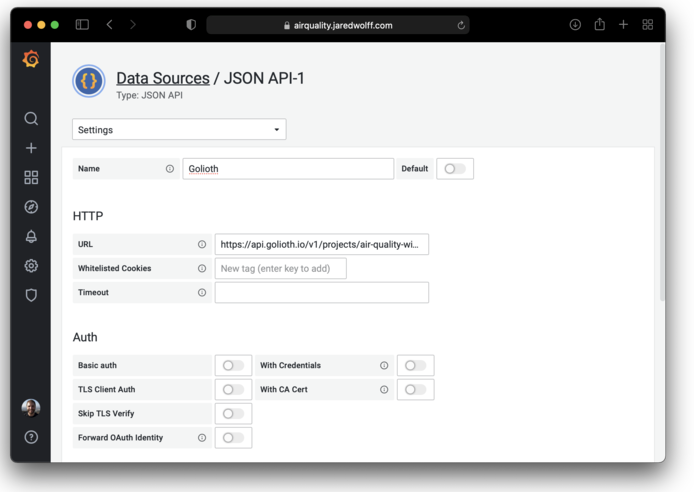Enable the Skip TLS Verify toggle
694x492 pixels.
click(x=232, y=414)
